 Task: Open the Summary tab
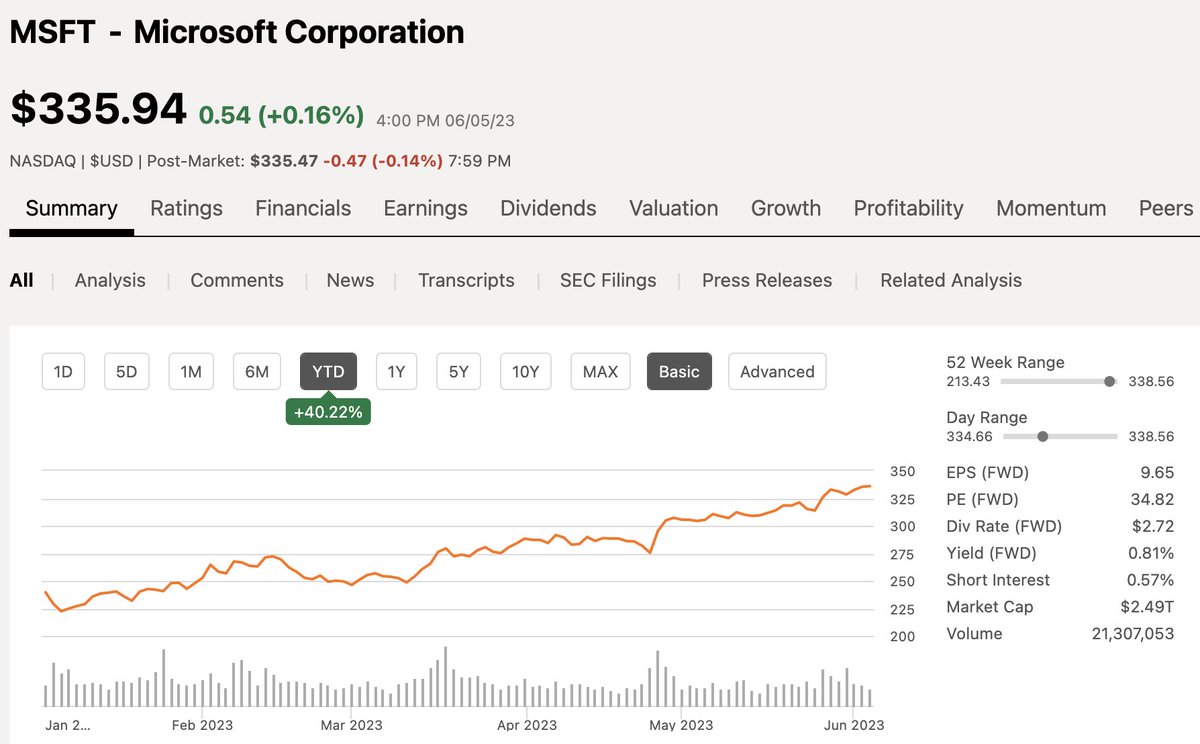click(71, 208)
